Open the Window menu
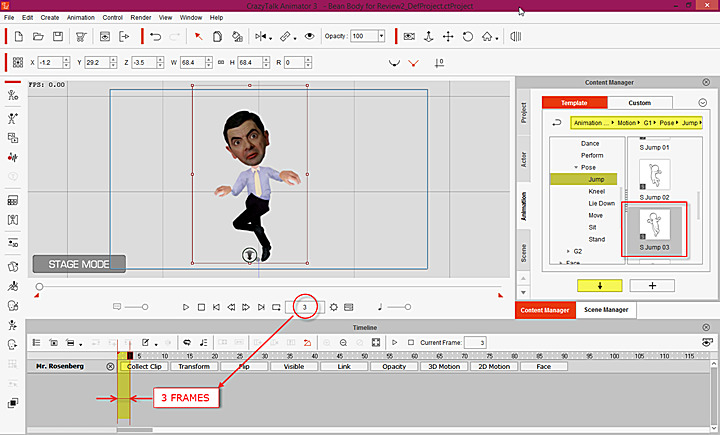Image resolution: width=720 pixels, height=435 pixels. coord(191,17)
